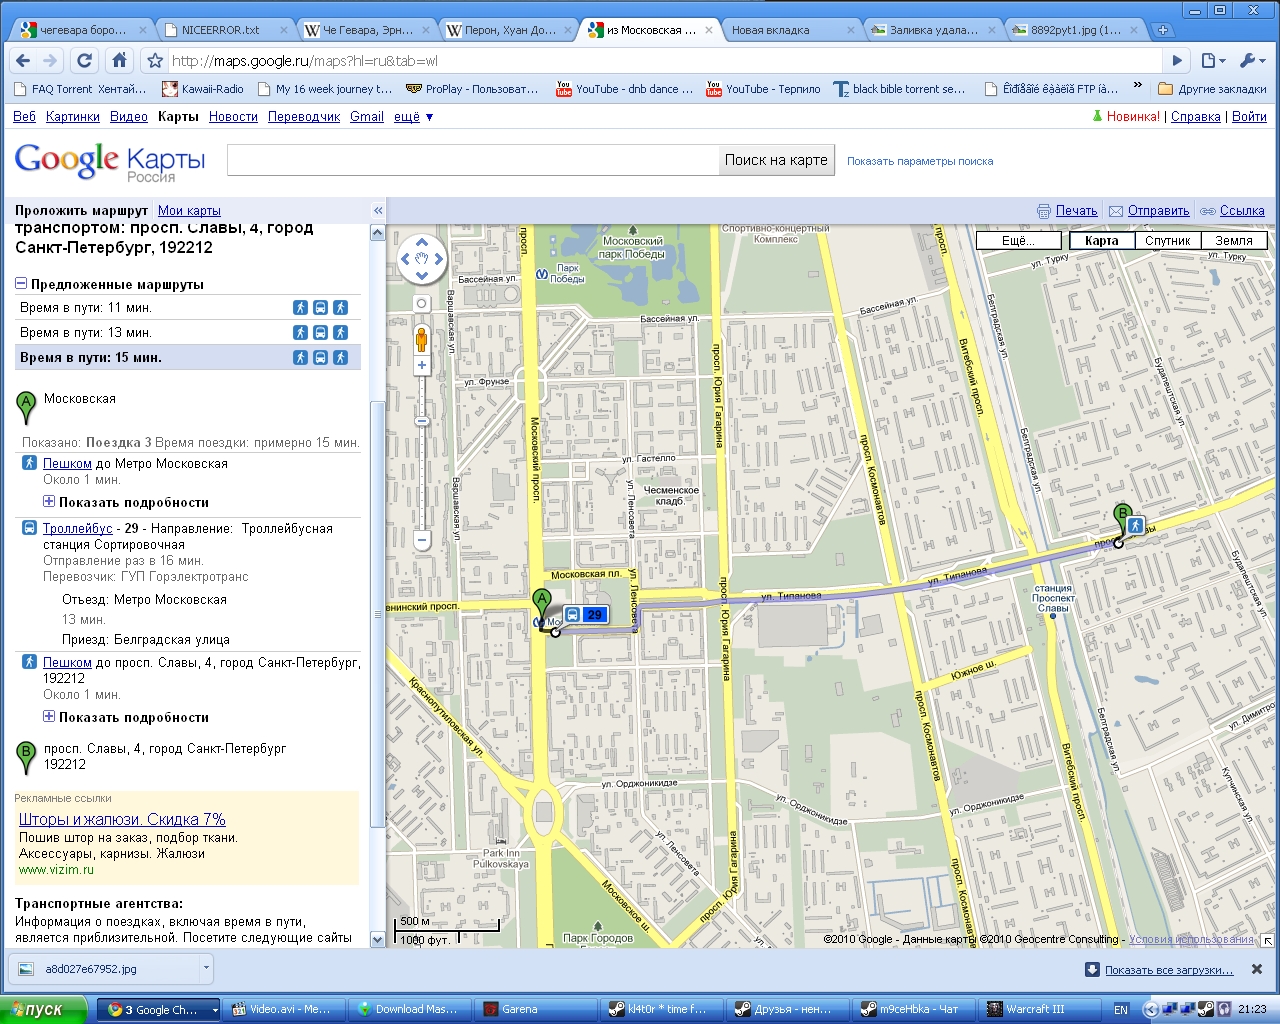Click the blue walking icon near marker B
Viewport: 1280px width, 1024px height.
(x=1135, y=525)
